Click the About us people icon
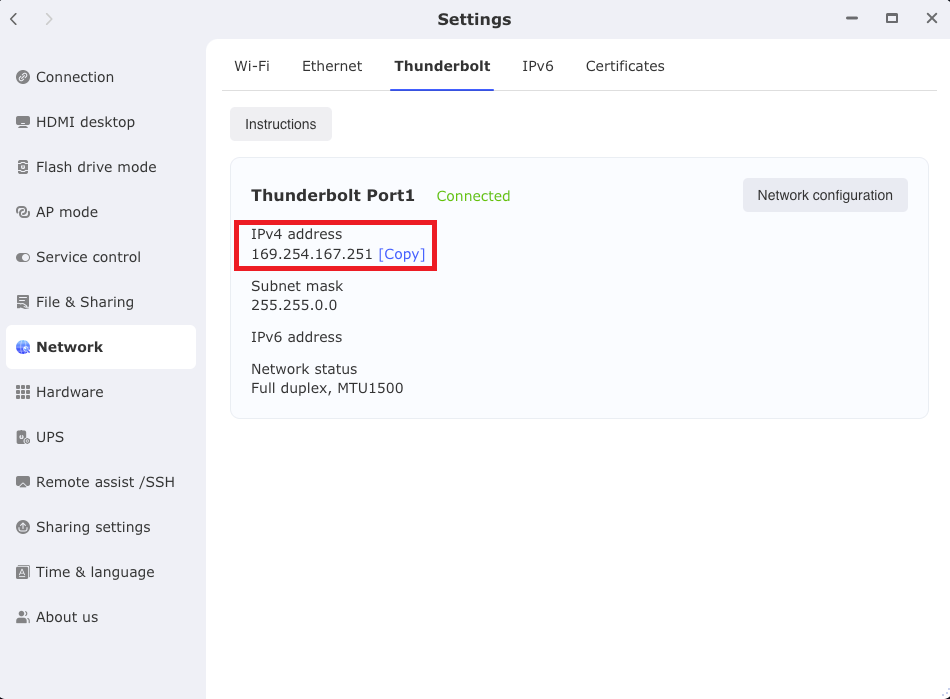 click(23, 617)
